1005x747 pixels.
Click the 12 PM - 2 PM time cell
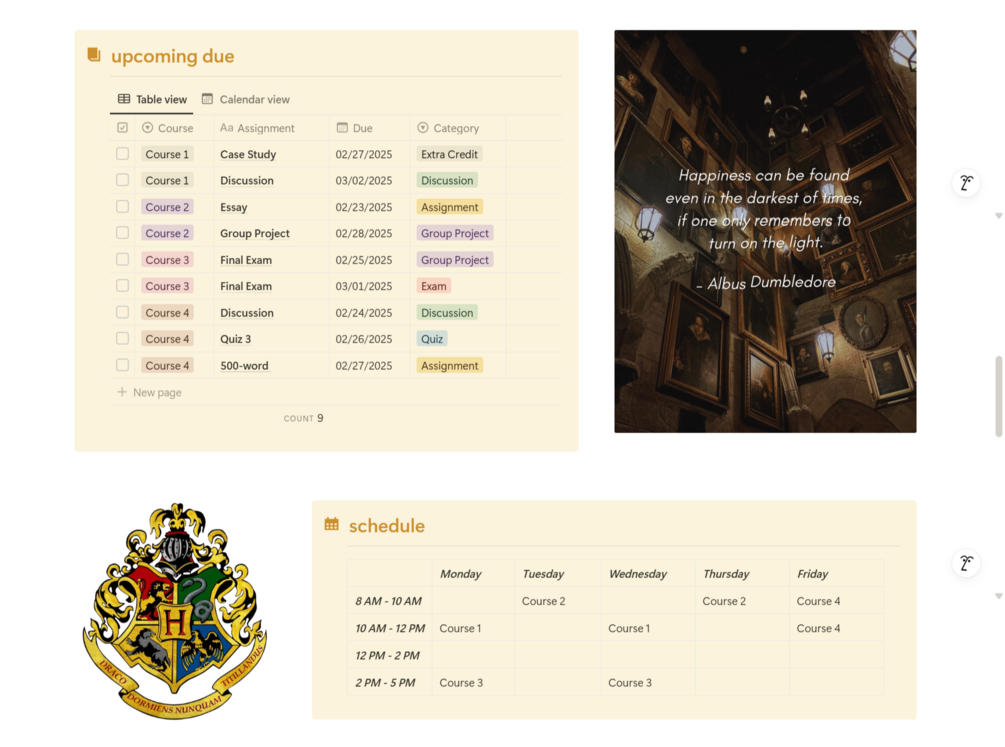pyautogui.click(x=390, y=655)
